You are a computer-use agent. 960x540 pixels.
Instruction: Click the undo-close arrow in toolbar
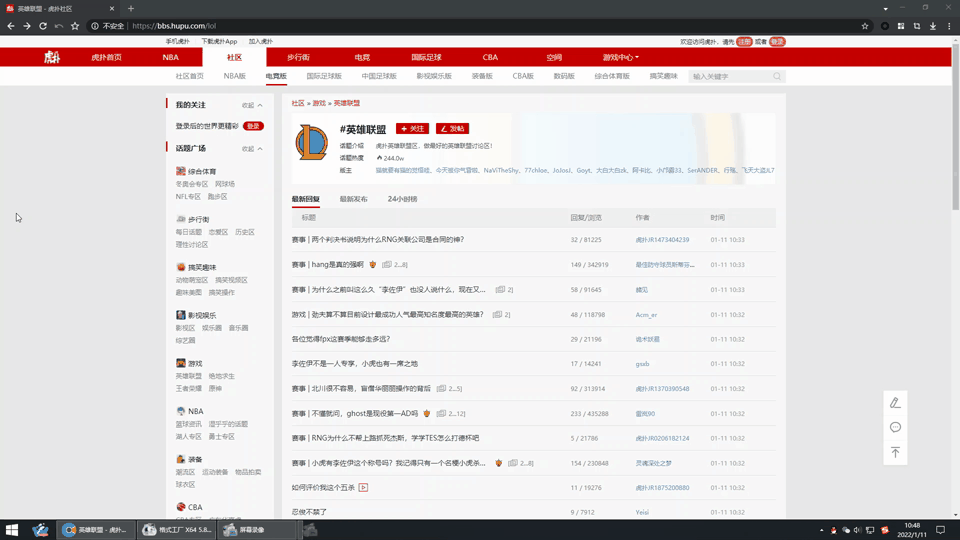[x=59, y=26]
